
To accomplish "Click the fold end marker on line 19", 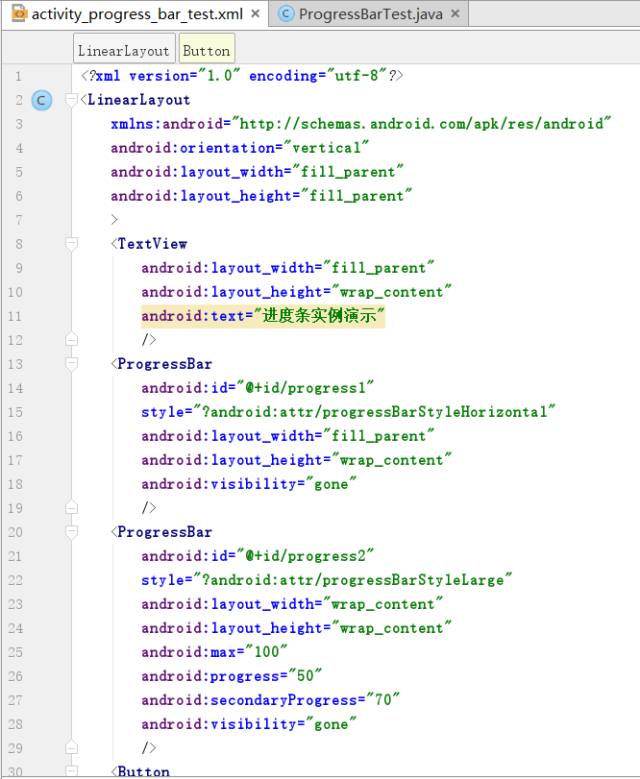I will click(72, 508).
